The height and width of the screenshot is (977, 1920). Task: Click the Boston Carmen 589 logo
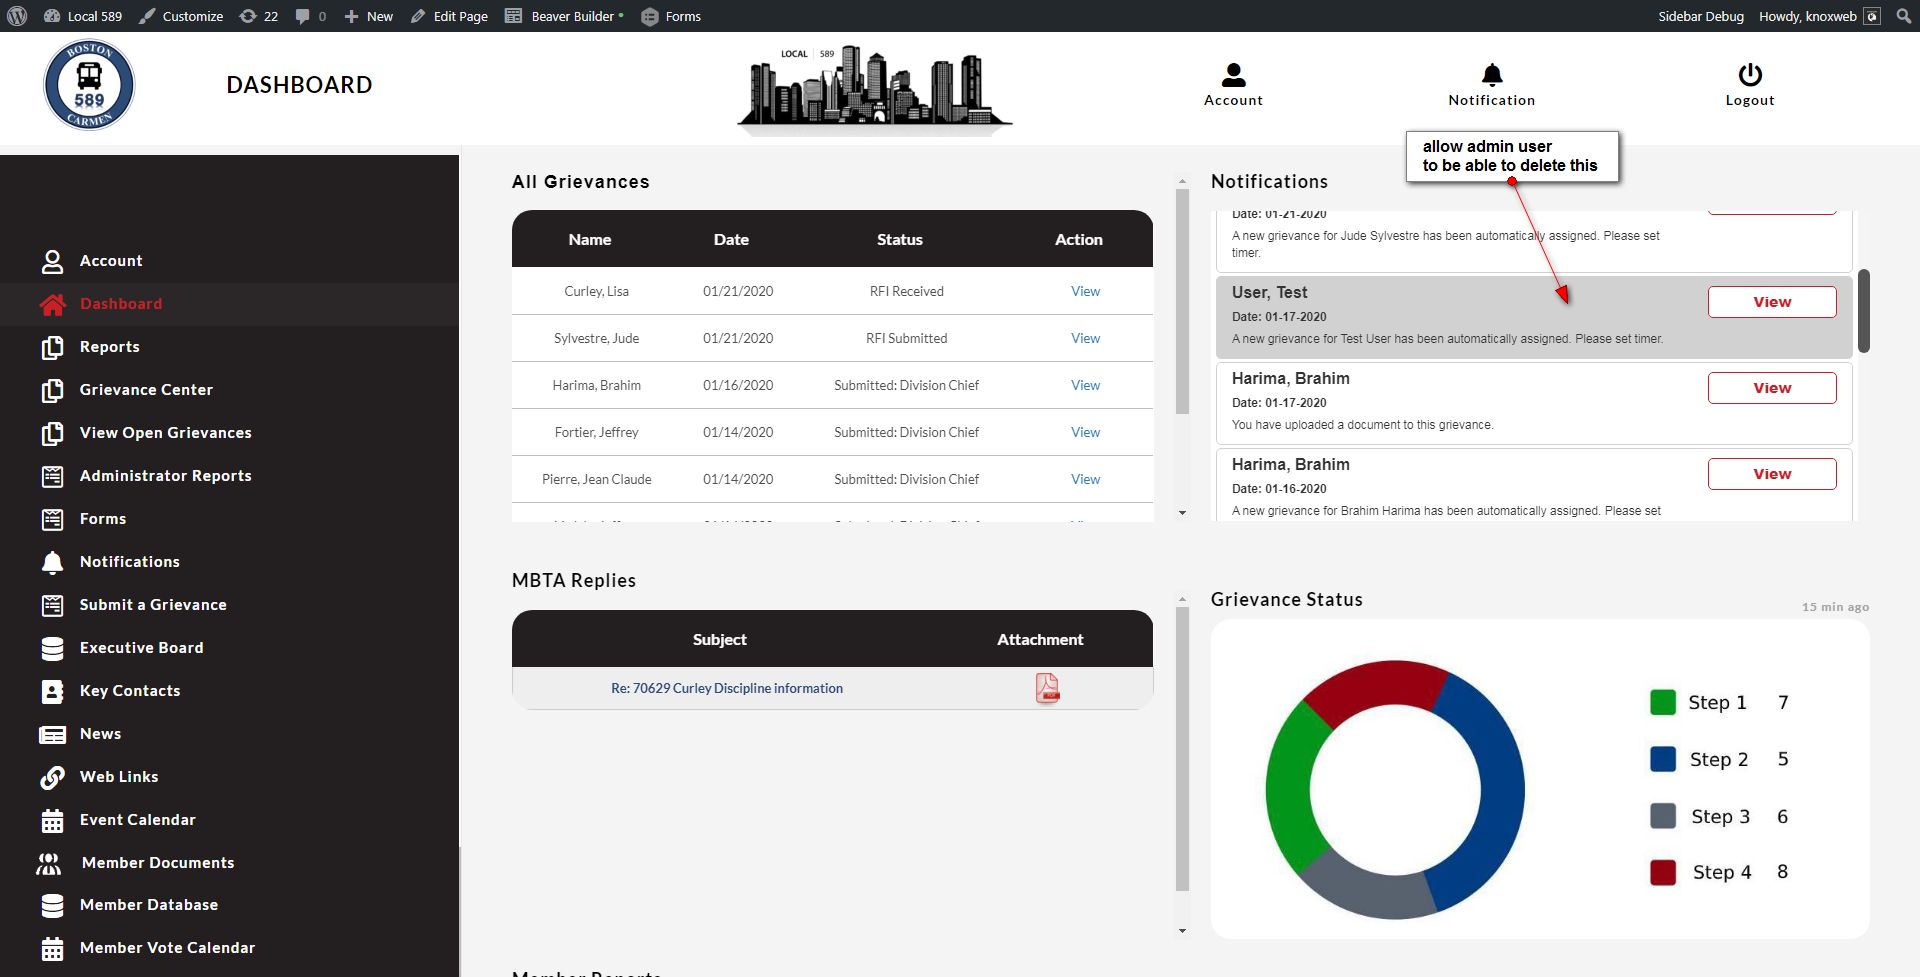(89, 85)
